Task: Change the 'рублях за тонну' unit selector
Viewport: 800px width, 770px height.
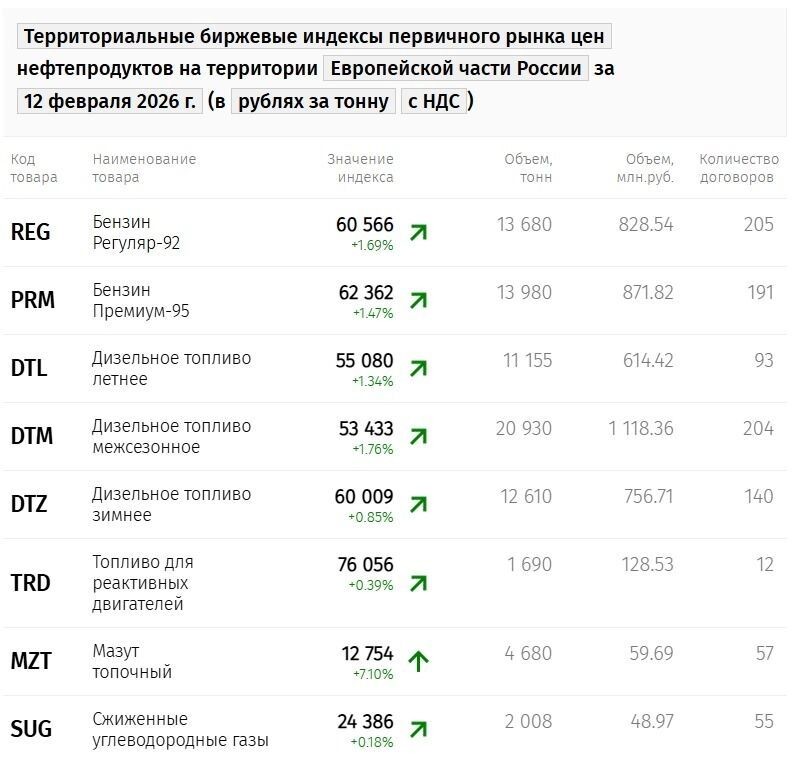Action: pyautogui.click(x=312, y=101)
